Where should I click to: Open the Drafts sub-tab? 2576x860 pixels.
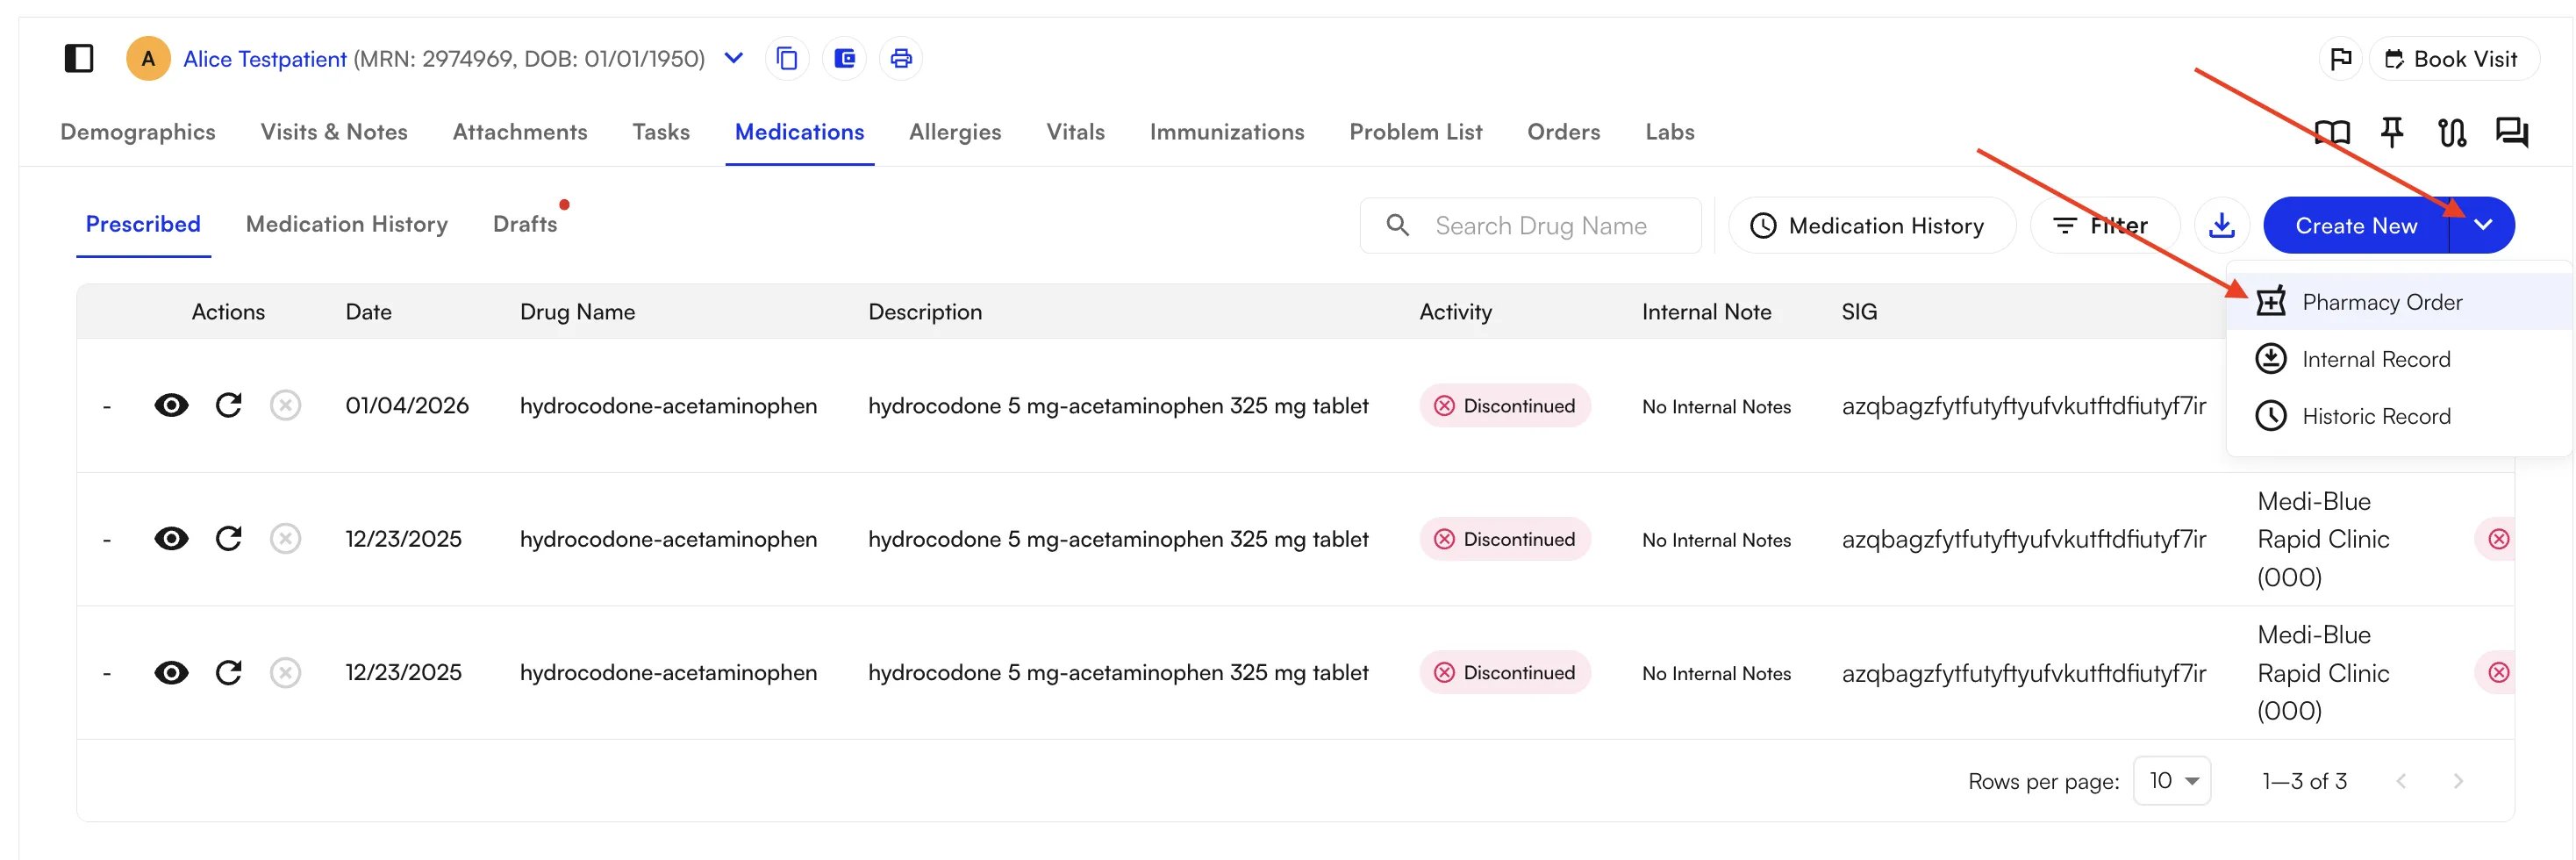coord(525,224)
